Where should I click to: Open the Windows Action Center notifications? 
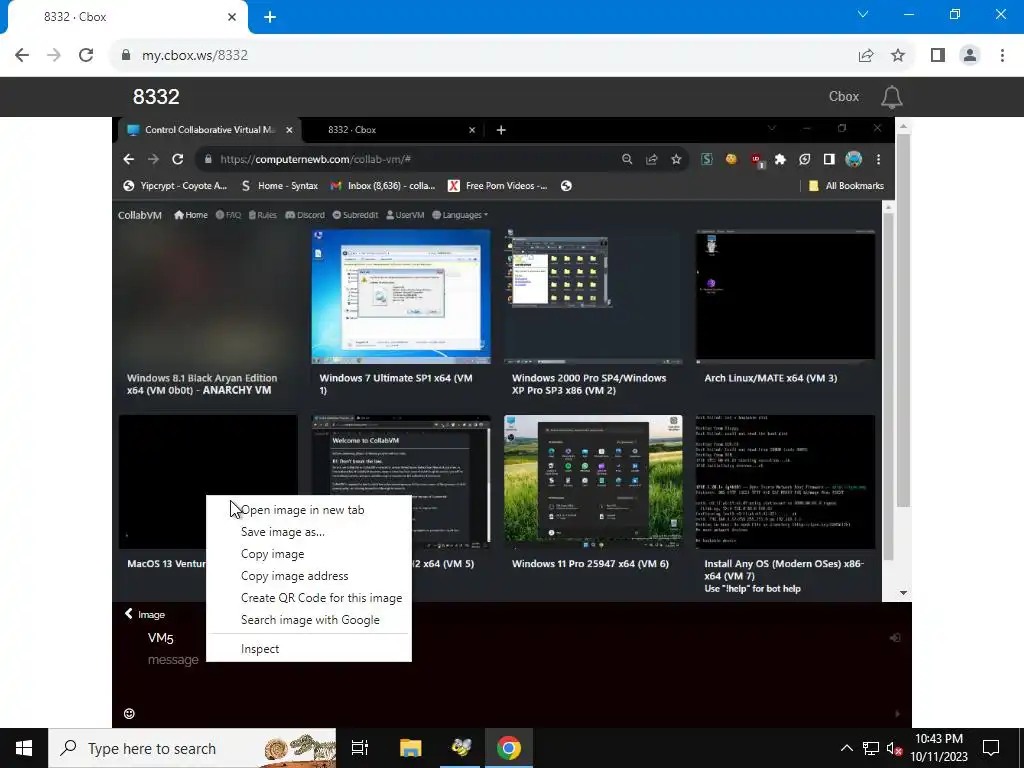coord(991,748)
